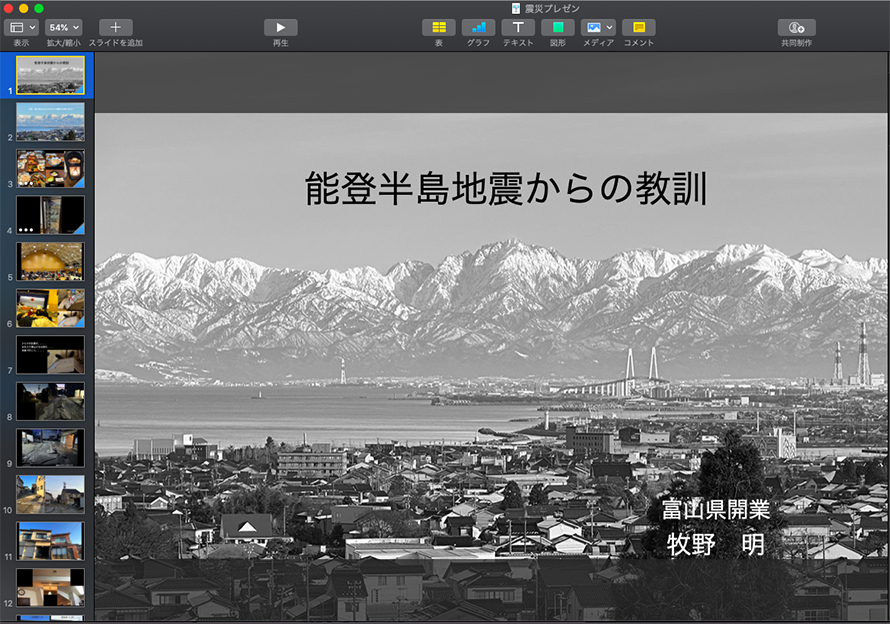Select slide 7 black text slide thumbnail
This screenshot has height=624, width=890.
(51, 354)
